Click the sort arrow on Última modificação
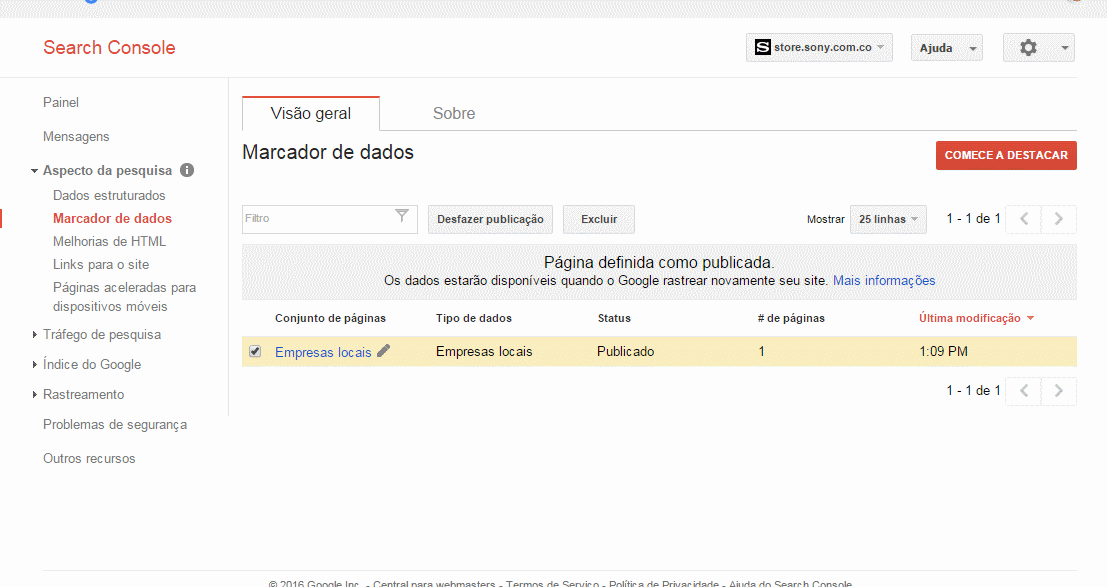The height and width of the screenshot is (587, 1107). [x=1031, y=317]
